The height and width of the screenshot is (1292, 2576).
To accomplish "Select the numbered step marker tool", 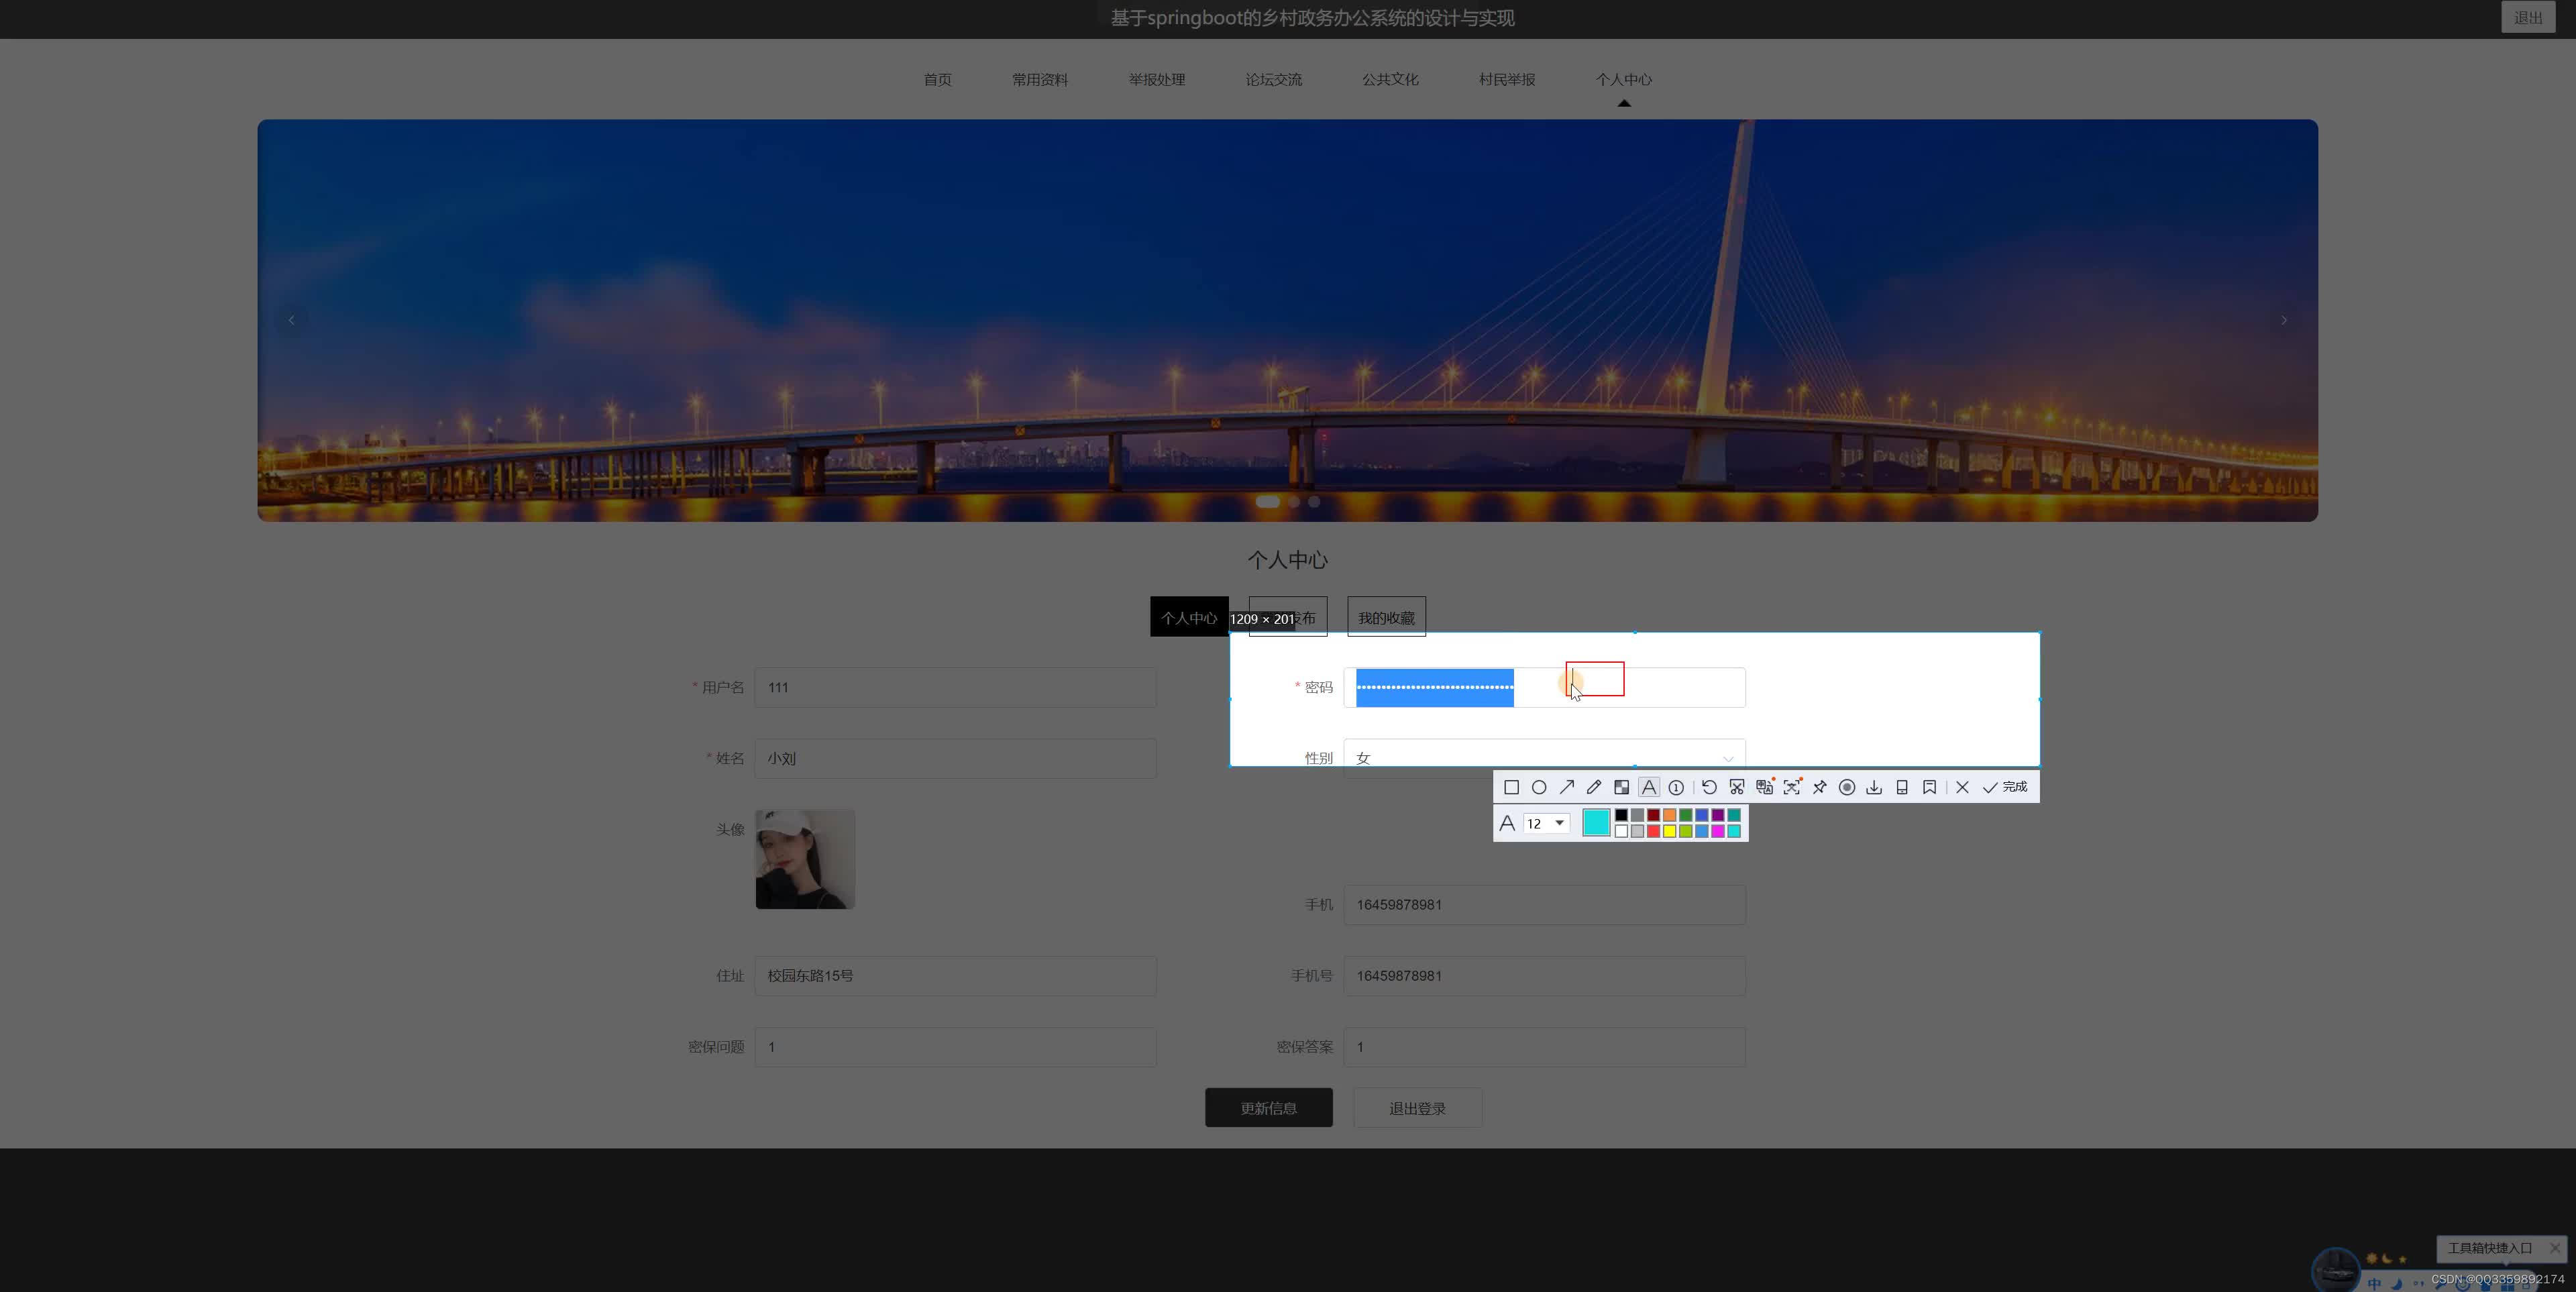I will (x=1676, y=787).
